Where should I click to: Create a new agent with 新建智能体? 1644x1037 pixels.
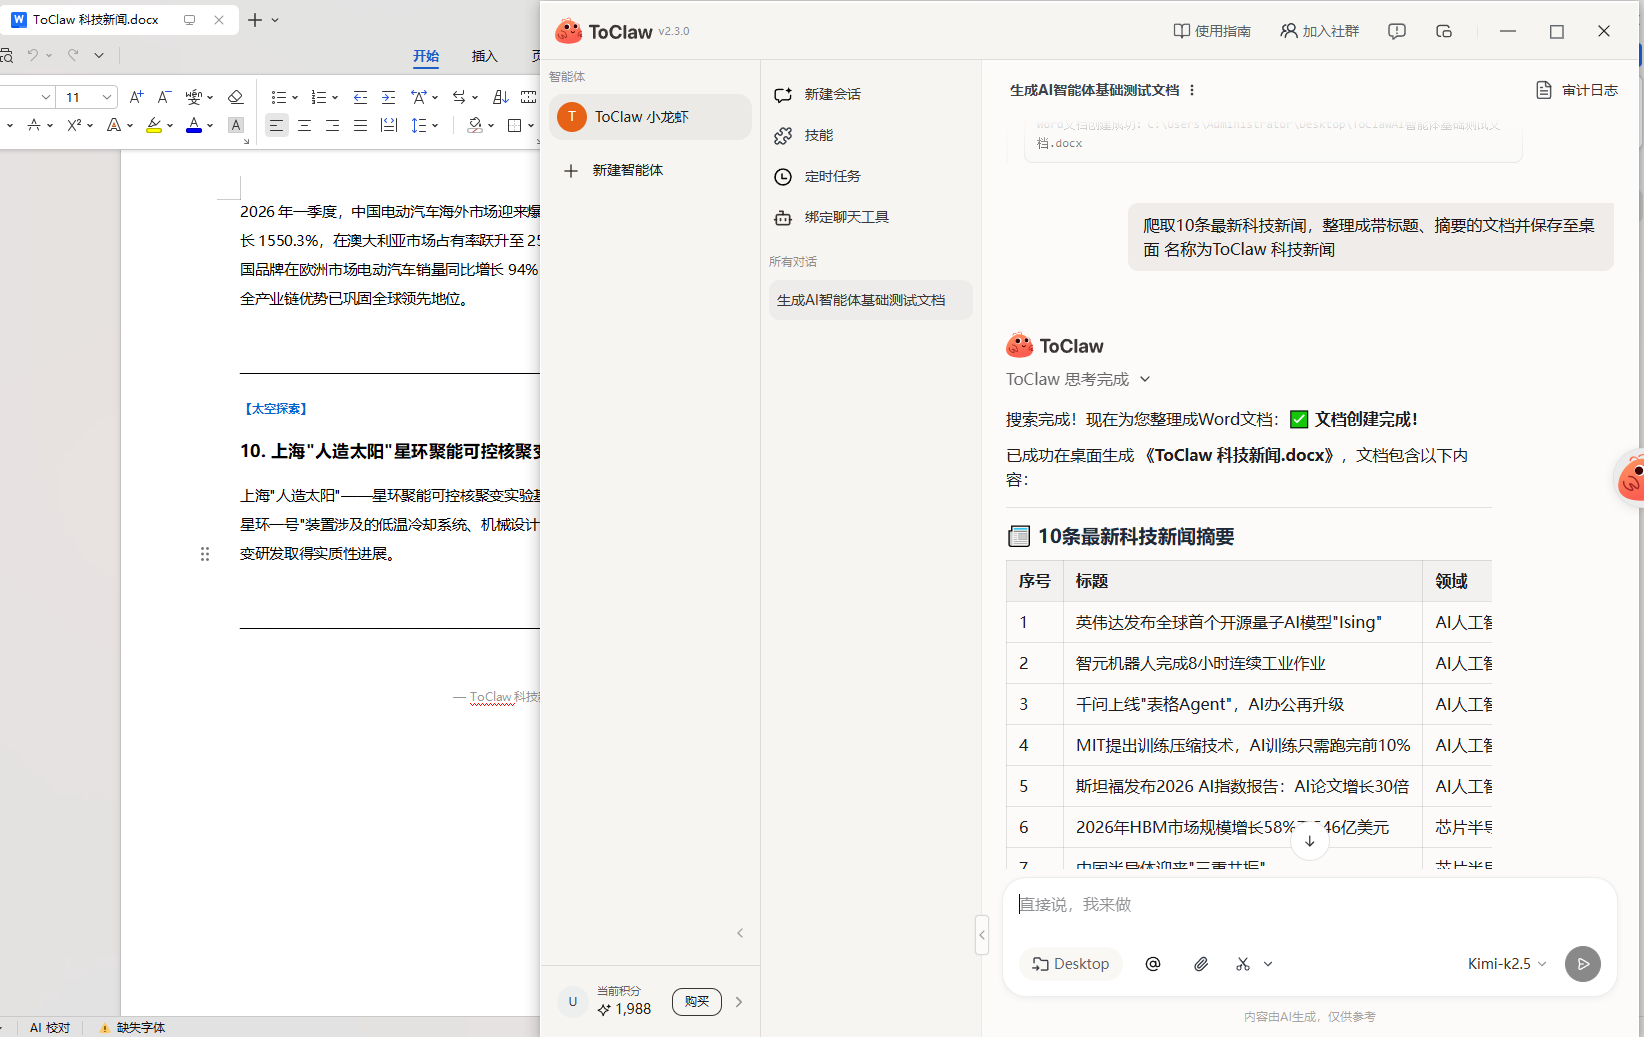click(613, 170)
